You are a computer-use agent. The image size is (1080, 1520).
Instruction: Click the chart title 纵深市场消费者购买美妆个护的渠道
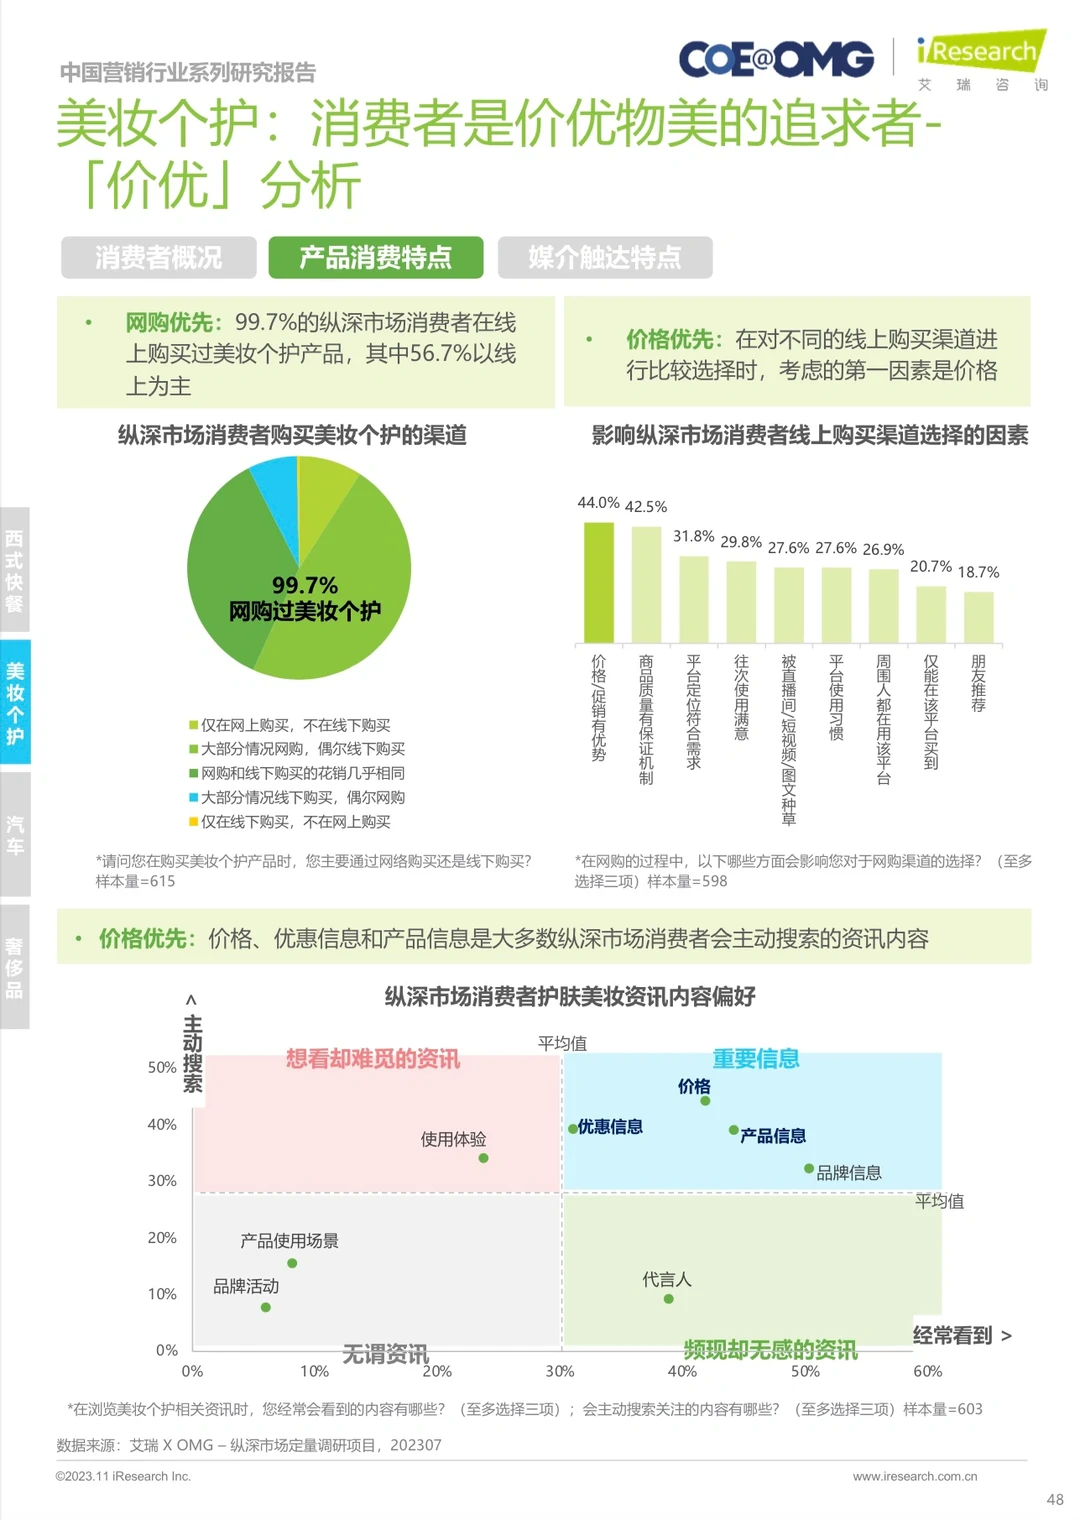pyautogui.click(x=292, y=435)
